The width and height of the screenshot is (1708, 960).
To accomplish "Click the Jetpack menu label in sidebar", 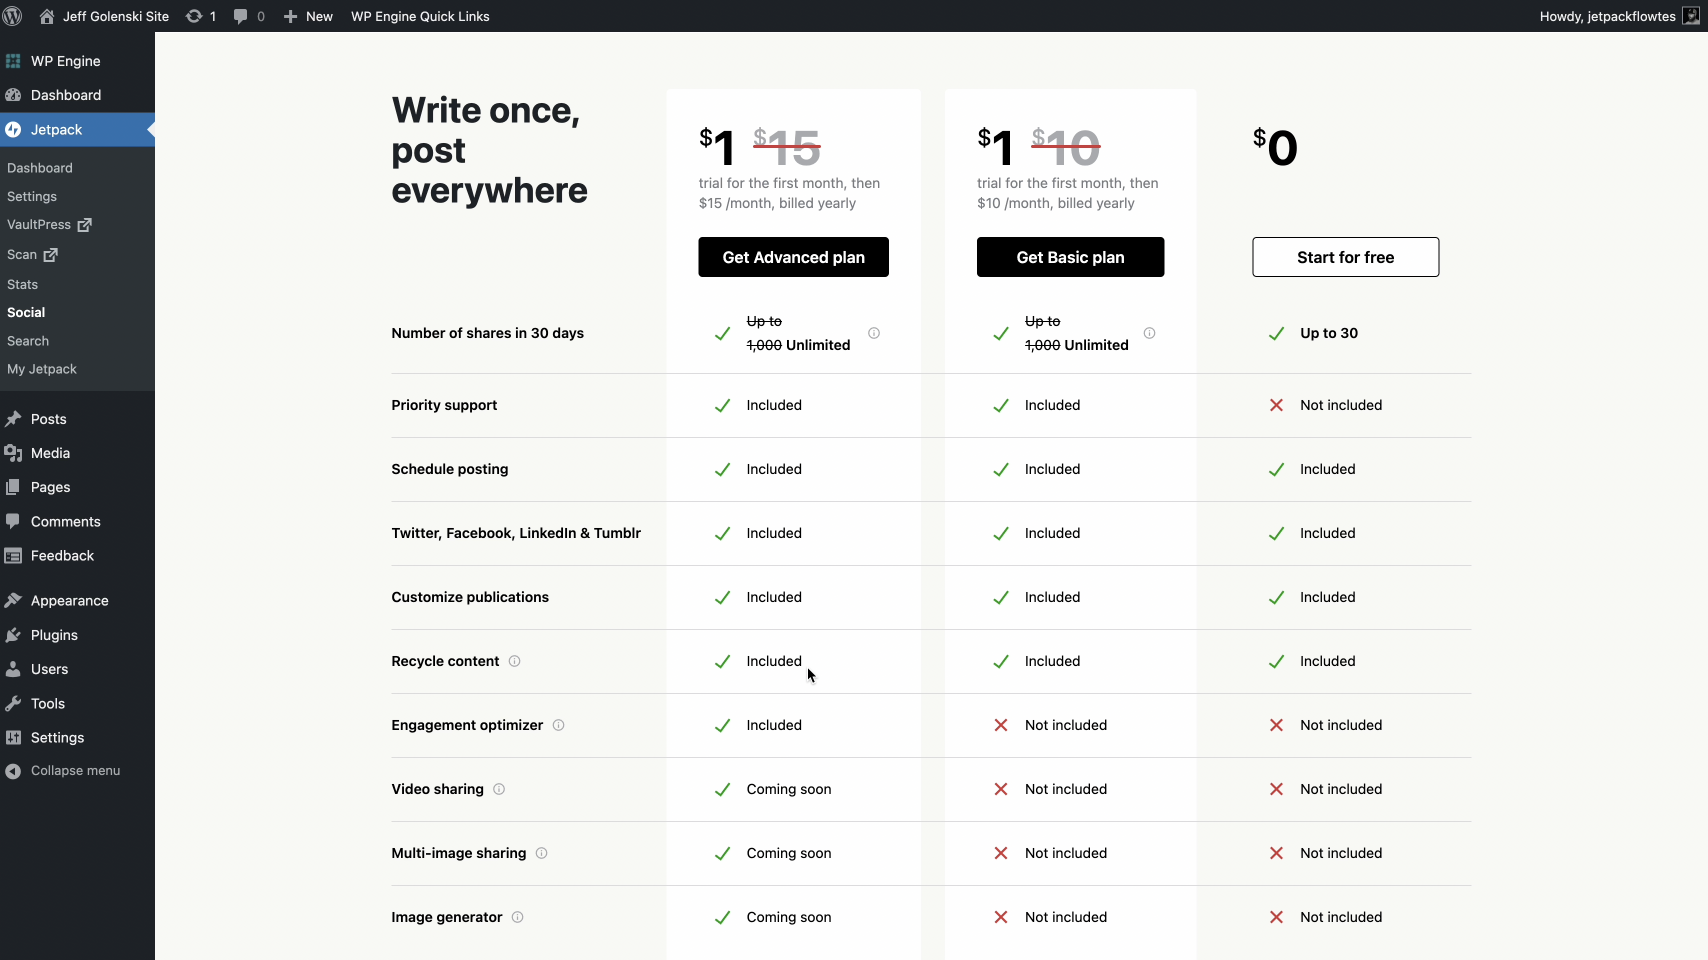I will click(x=57, y=130).
